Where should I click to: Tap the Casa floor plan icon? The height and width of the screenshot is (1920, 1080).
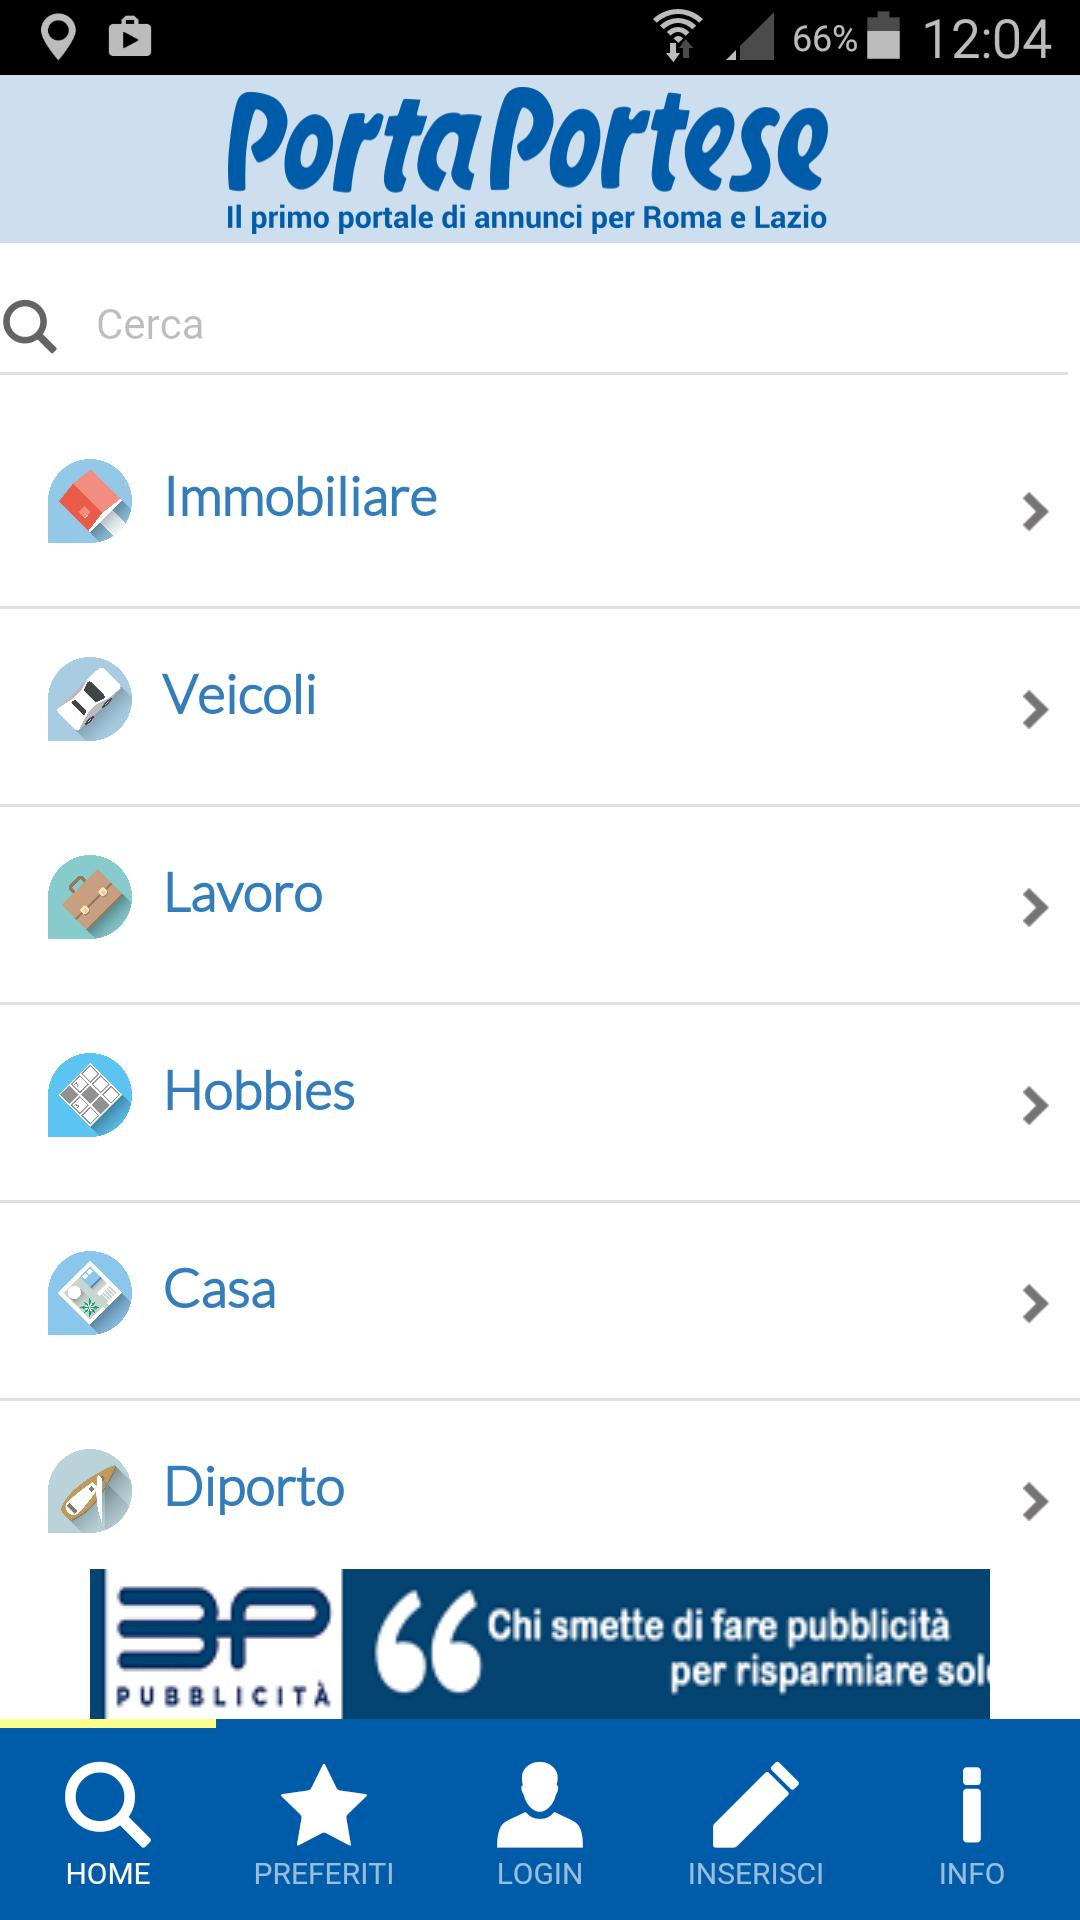[x=90, y=1292]
